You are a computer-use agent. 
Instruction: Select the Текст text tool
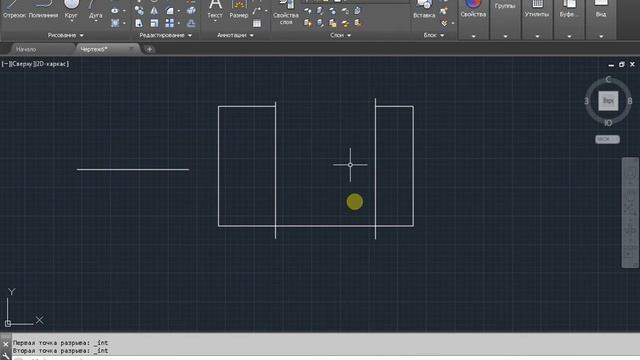point(215,10)
